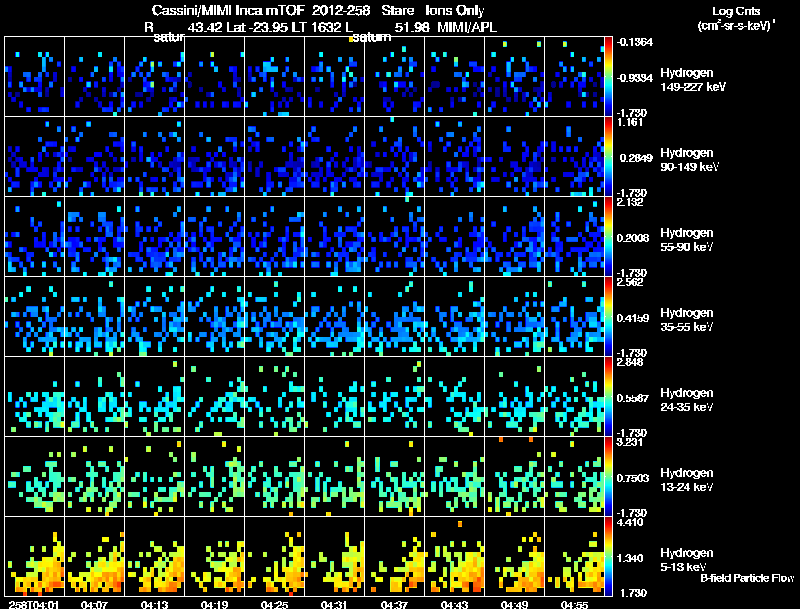
Task: Select the 04:43 panel in the 5-13 keV row
Action: coord(454,556)
